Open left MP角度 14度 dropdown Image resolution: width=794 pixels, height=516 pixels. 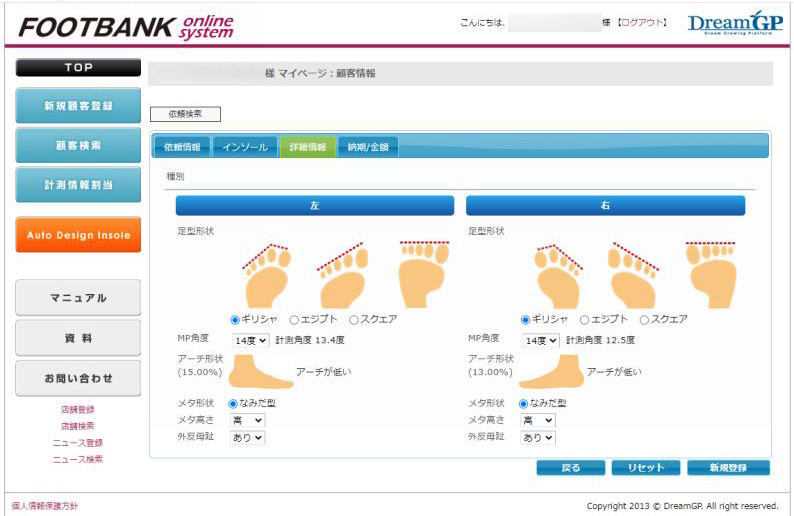pos(250,340)
